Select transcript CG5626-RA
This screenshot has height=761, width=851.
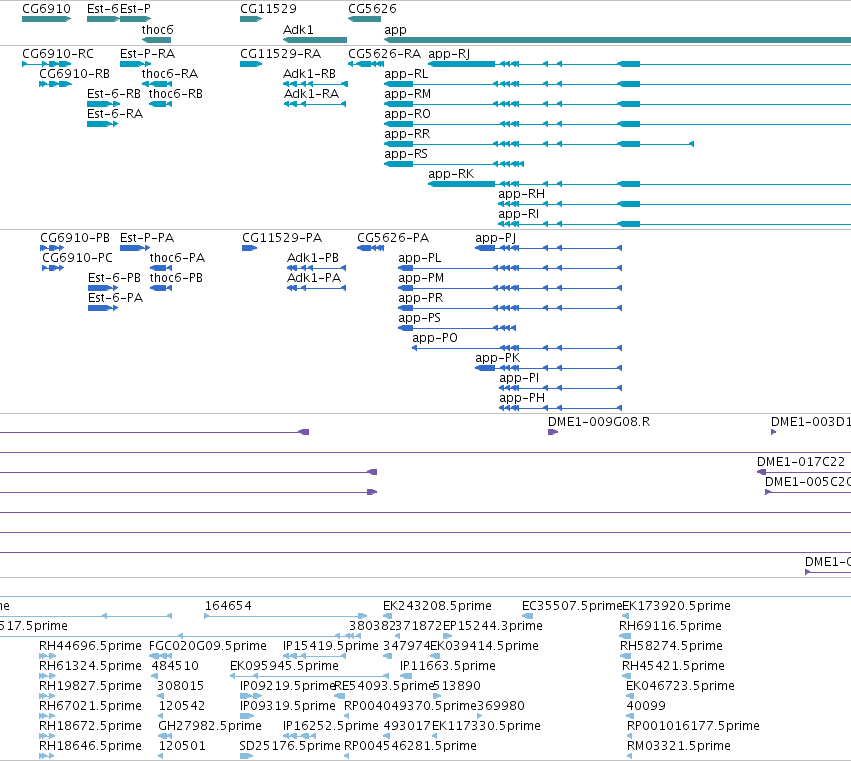pyautogui.click(x=384, y=54)
